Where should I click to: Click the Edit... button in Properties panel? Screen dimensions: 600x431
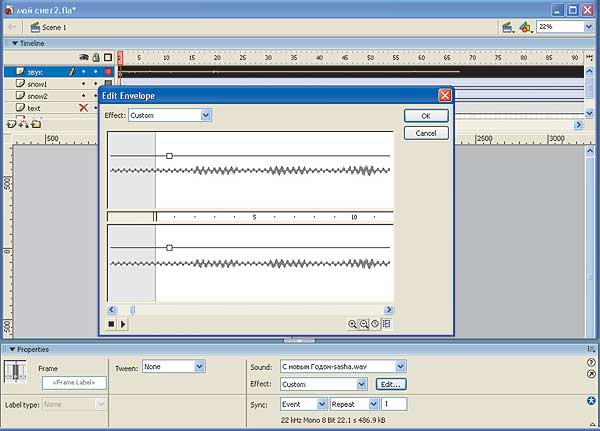tap(391, 384)
